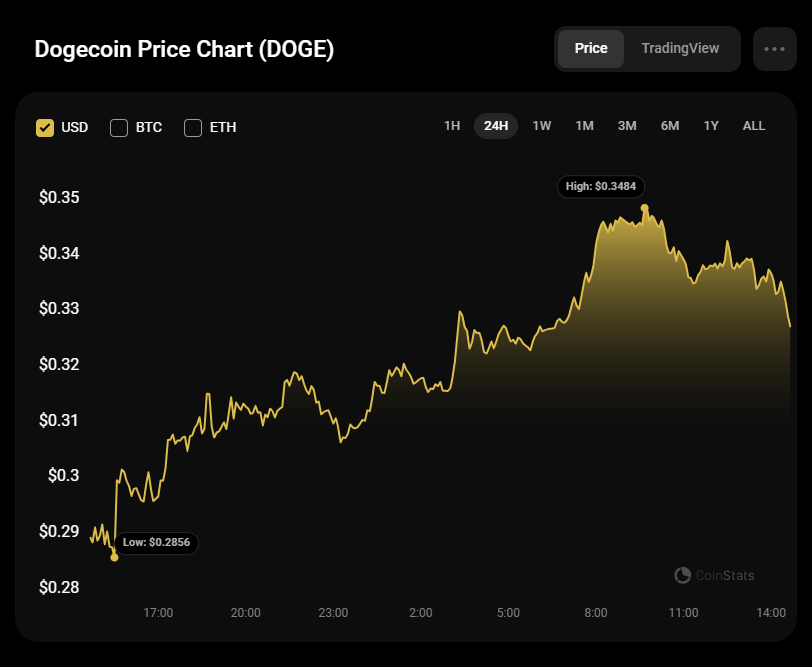This screenshot has height=667, width=812.
Task: Click the $0.33 y-axis label
Action: (x=59, y=309)
